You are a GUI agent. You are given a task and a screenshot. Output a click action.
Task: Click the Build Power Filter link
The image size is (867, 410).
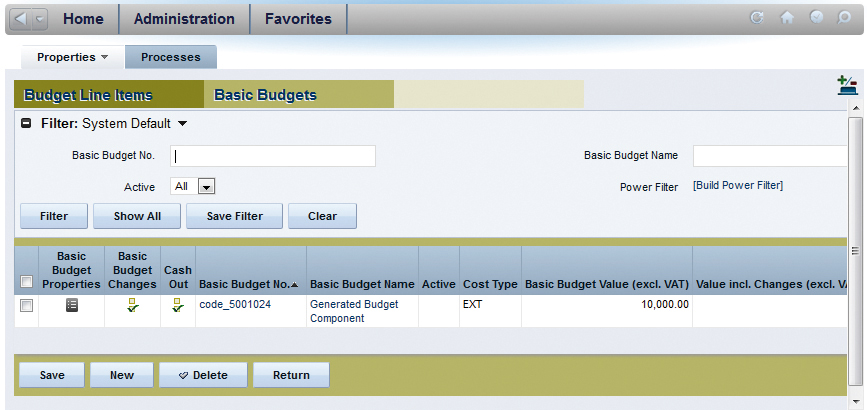pyautogui.click(x=738, y=186)
